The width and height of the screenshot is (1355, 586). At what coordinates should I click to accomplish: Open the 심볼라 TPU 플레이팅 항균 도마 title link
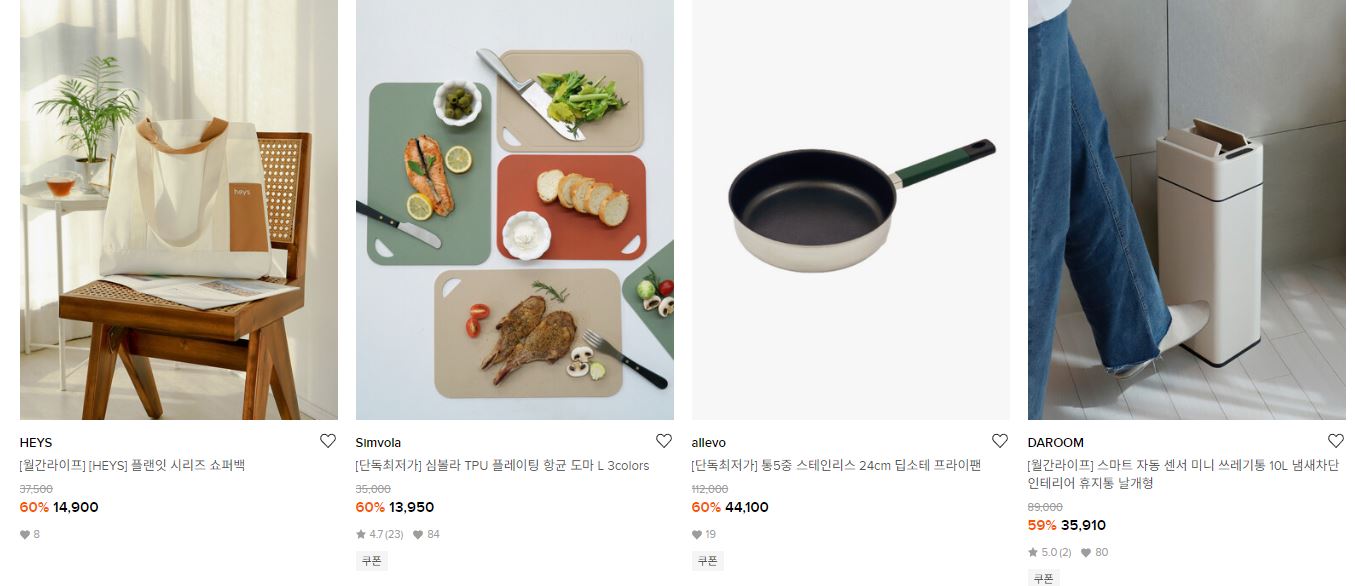503,465
